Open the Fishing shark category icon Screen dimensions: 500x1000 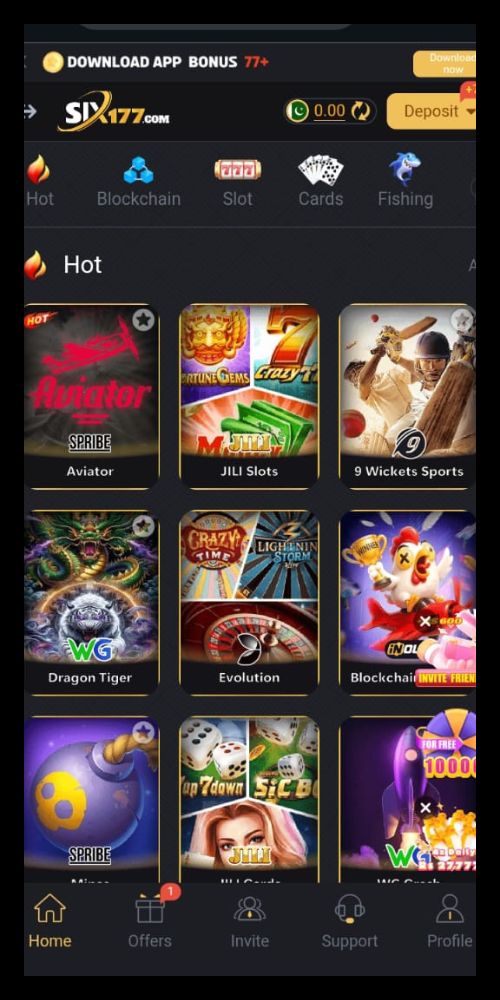405,169
